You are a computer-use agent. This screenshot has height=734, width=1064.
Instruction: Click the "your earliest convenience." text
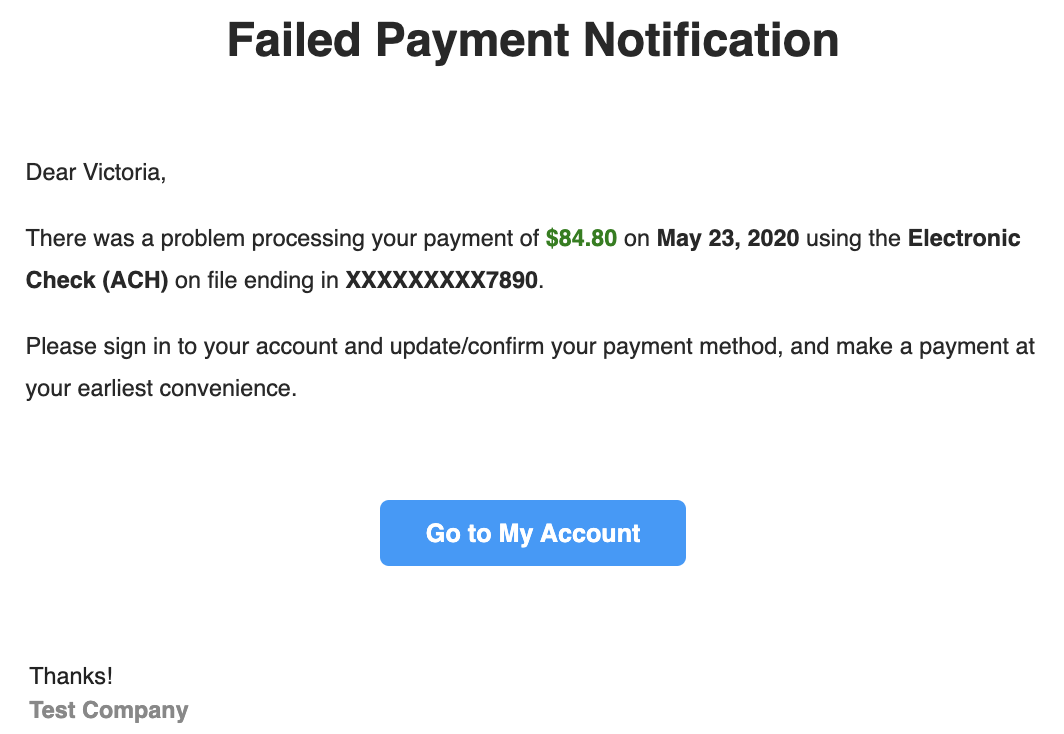[161, 389]
